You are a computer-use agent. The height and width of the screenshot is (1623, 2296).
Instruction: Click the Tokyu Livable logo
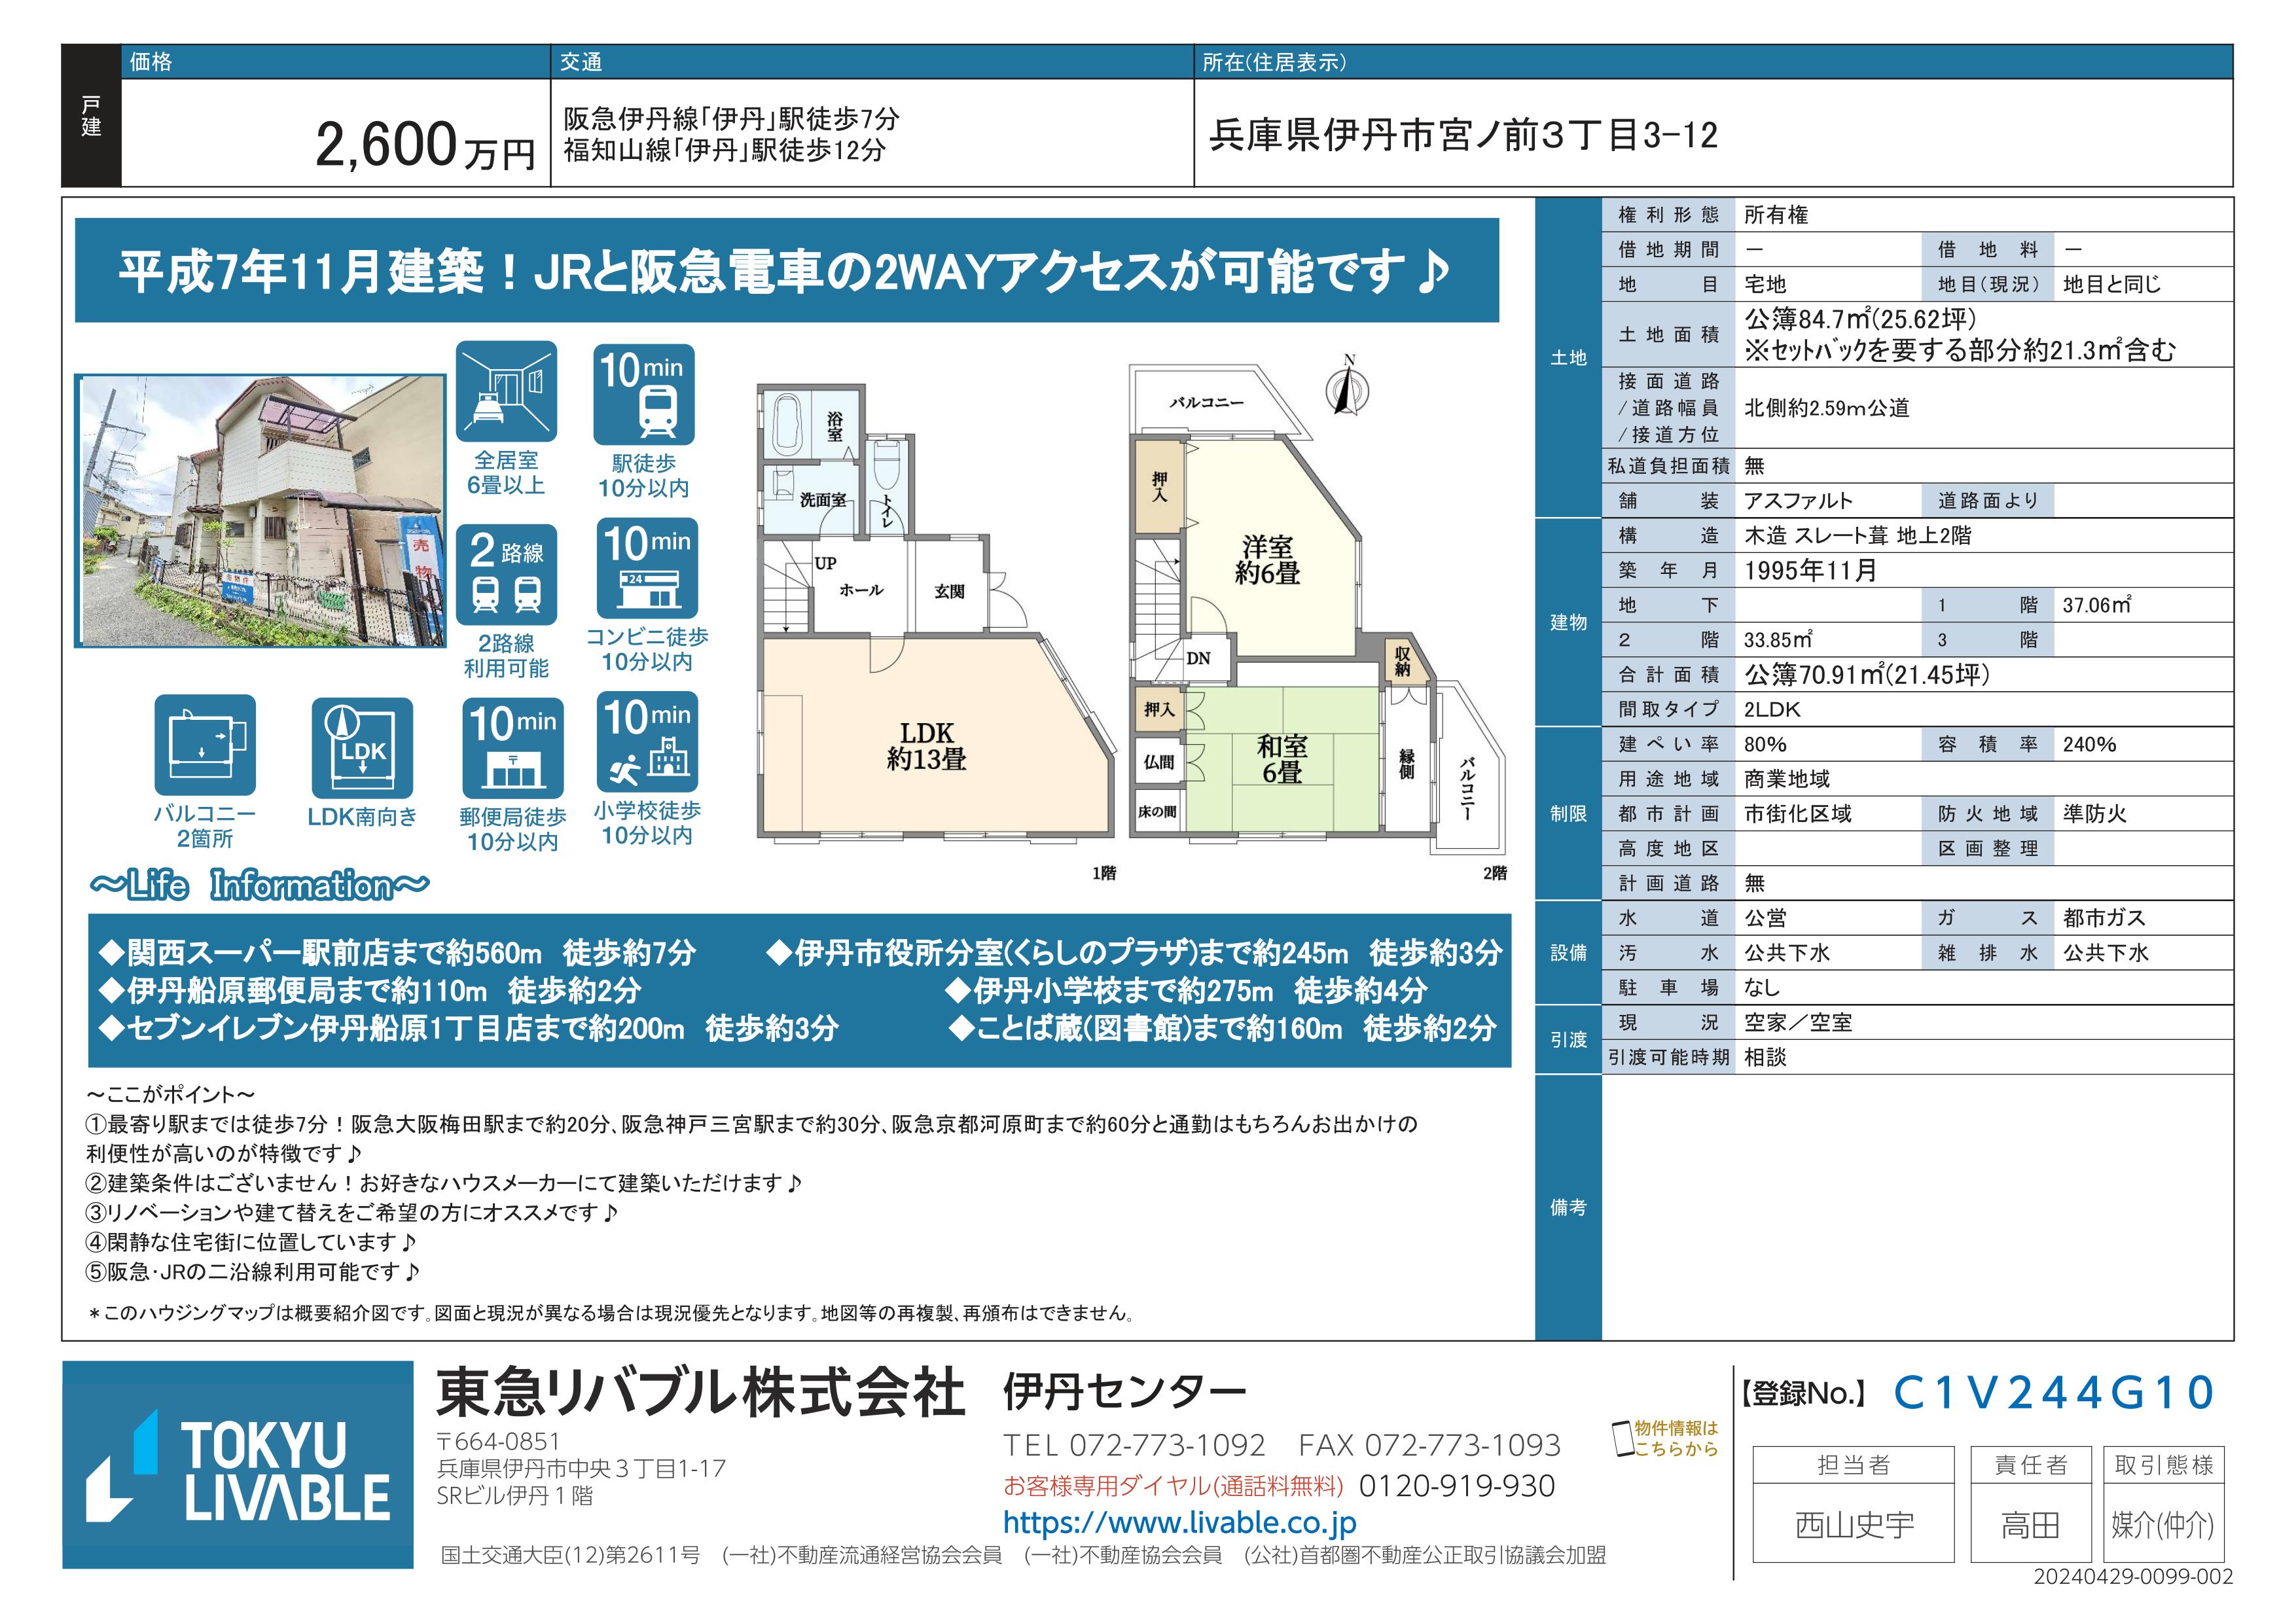[x=238, y=1464]
